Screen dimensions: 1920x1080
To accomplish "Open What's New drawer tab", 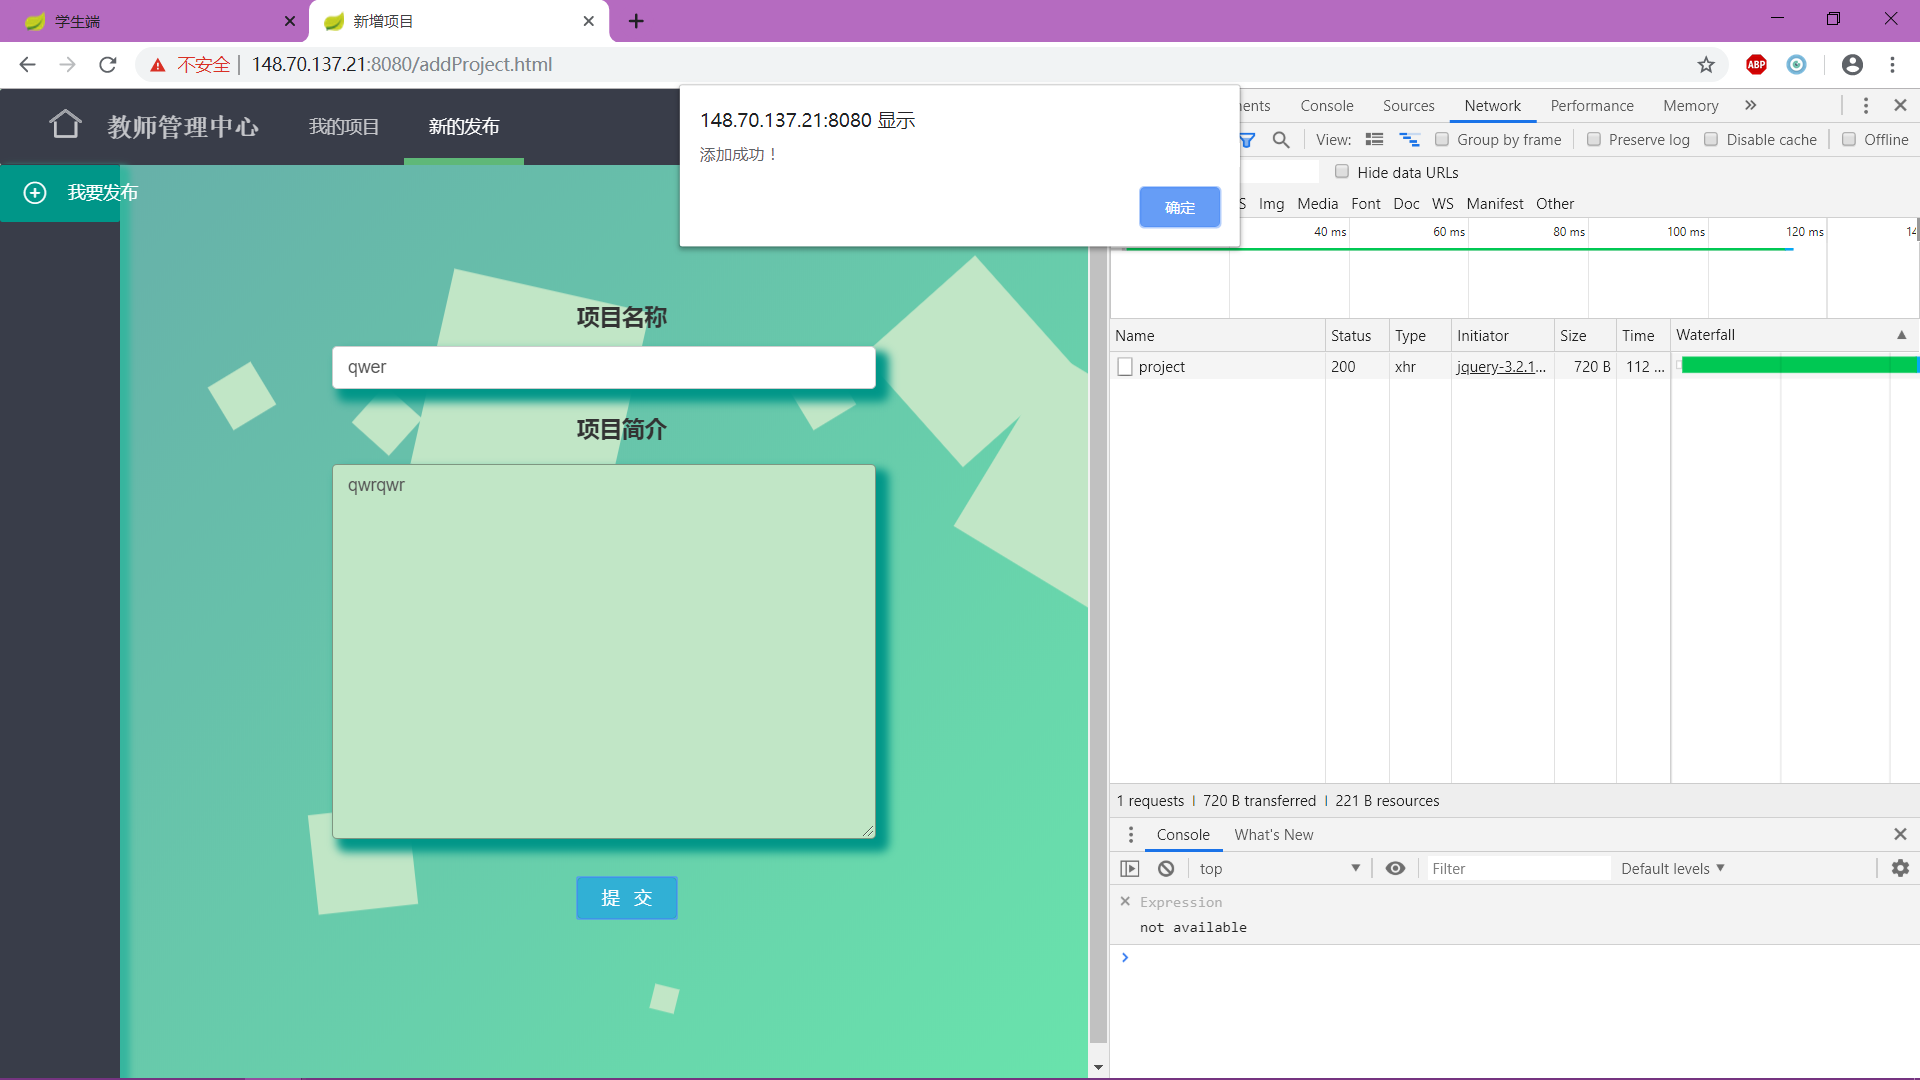I will 1273,834.
